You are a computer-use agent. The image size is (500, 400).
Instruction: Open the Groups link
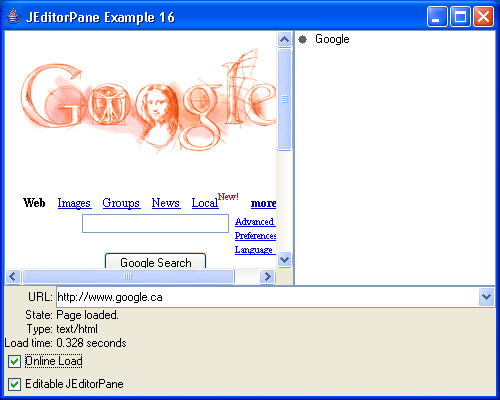pos(121,203)
